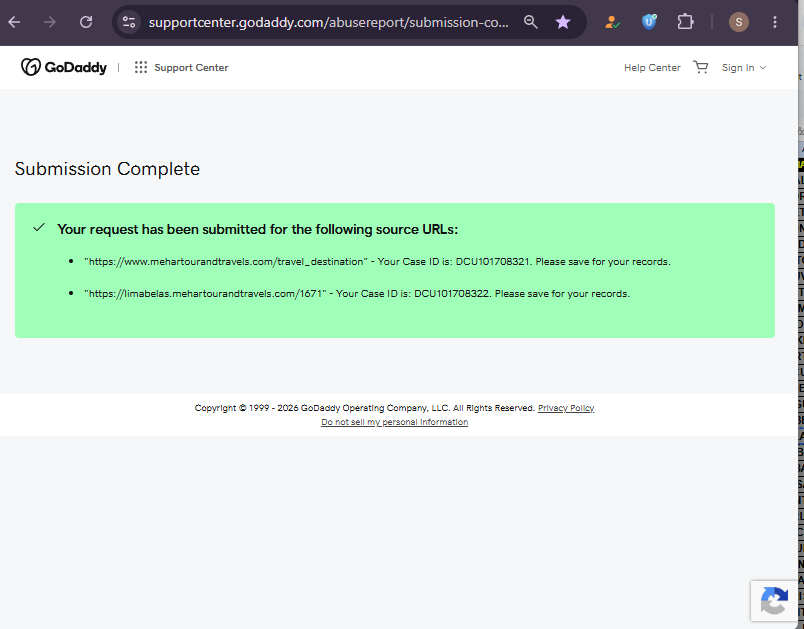This screenshot has width=804, height=629.
Task: Click the browser forward arrow
Action: click(50, 22)
